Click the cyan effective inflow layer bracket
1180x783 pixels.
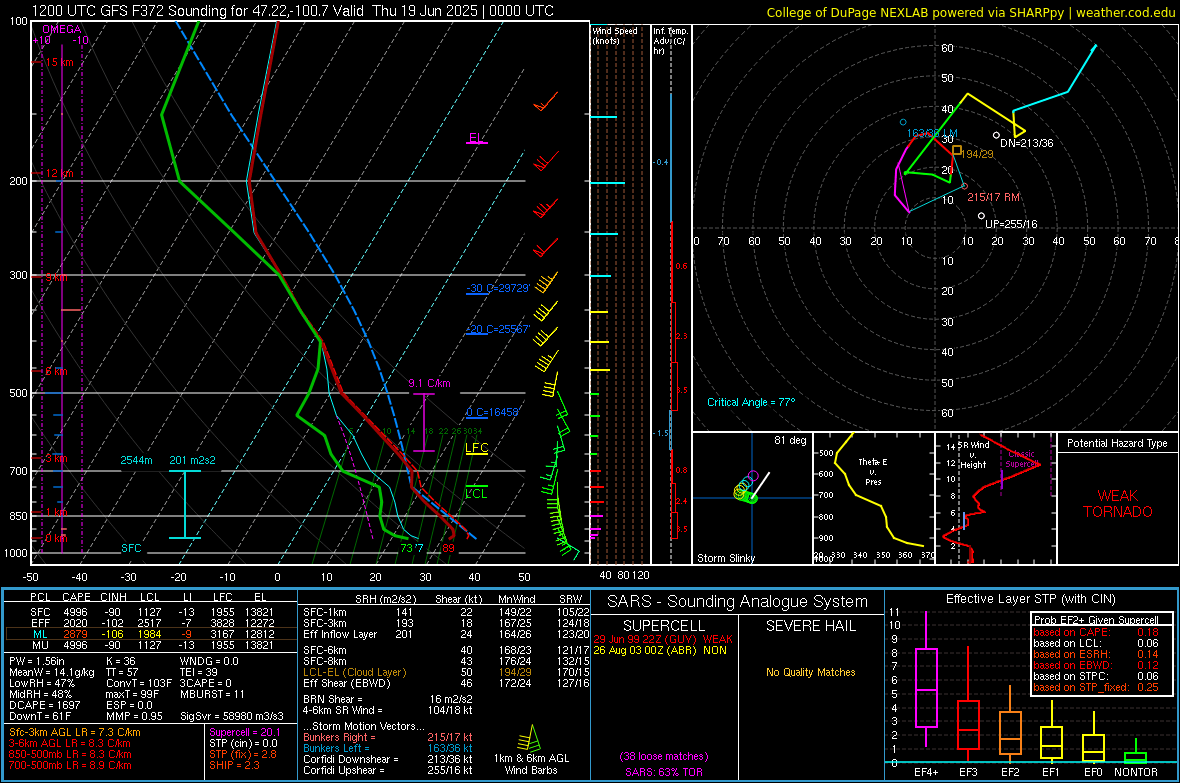point(185,504)
